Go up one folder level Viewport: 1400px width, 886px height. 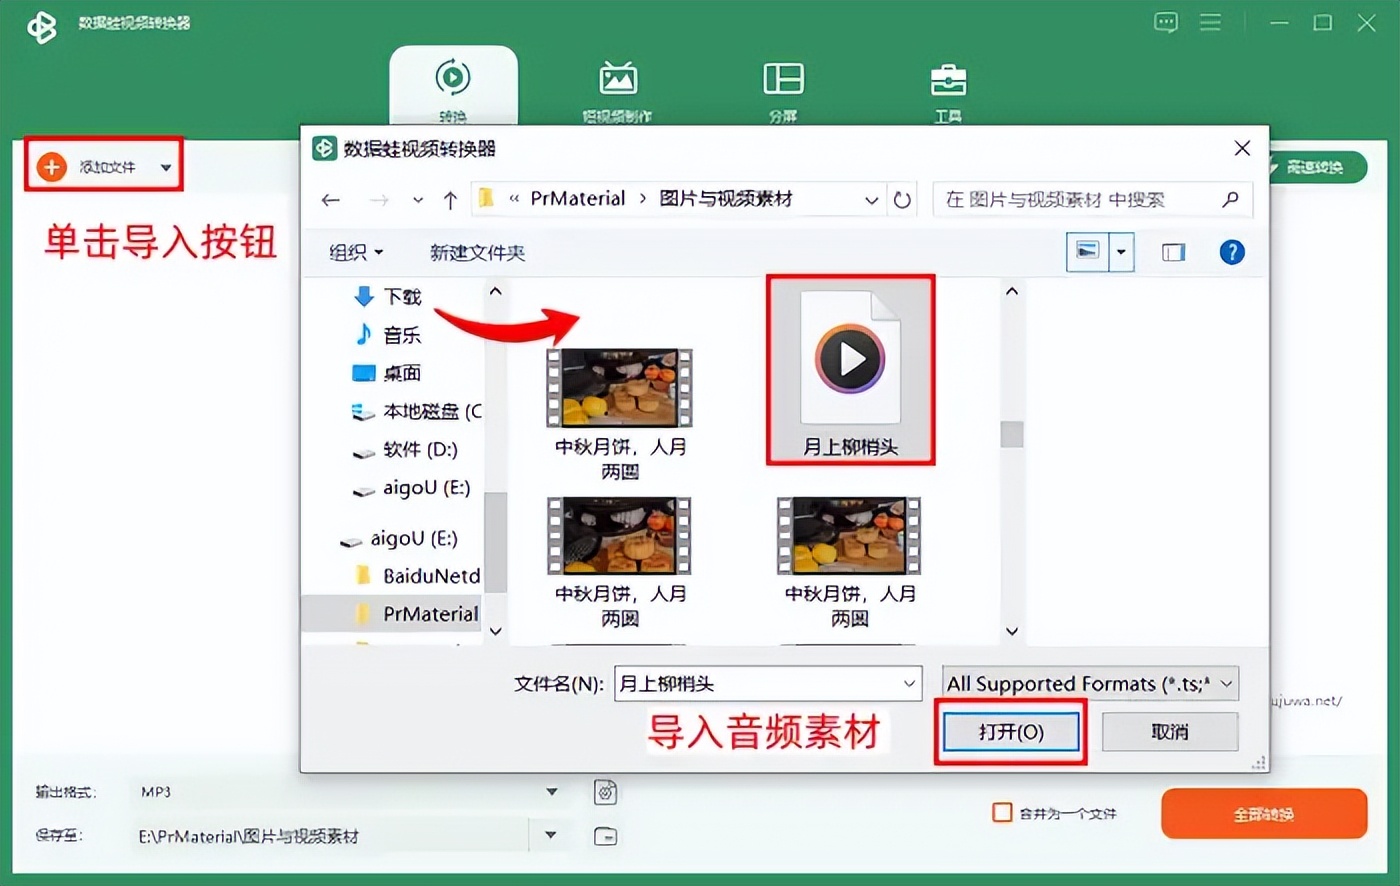pyautogui.click(x=450, y=200)
